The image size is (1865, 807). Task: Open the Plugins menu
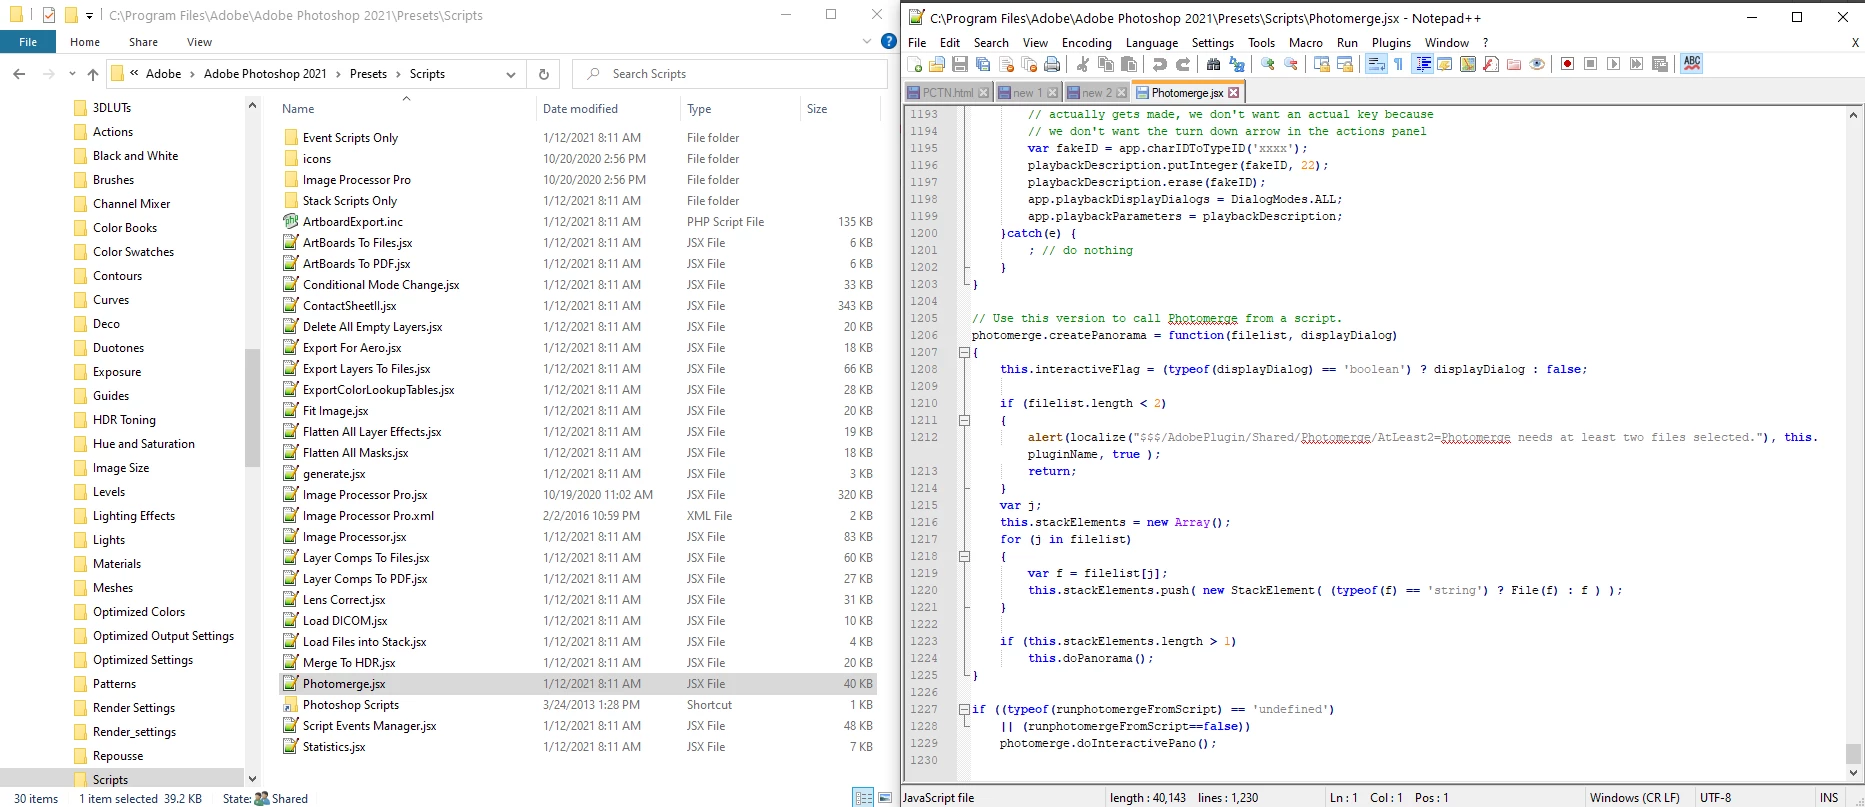(x=1391, y=43)
